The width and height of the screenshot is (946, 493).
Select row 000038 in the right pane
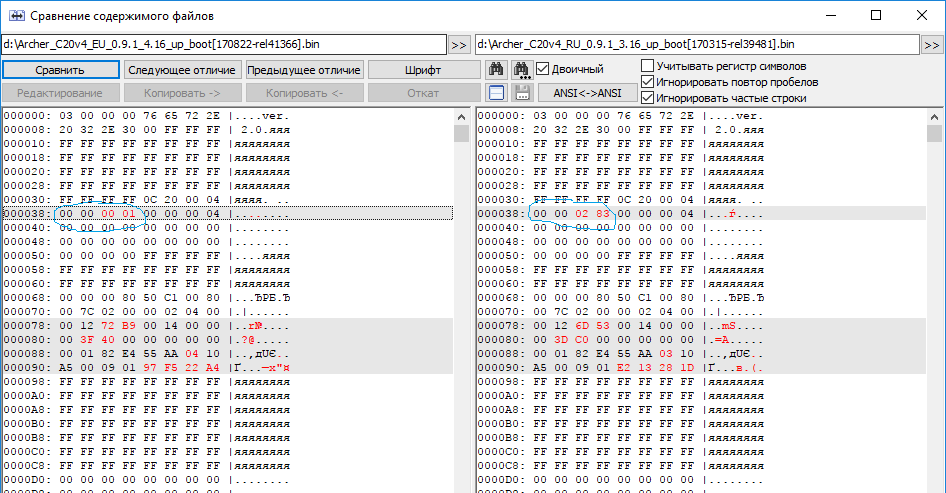pos(701,214)
